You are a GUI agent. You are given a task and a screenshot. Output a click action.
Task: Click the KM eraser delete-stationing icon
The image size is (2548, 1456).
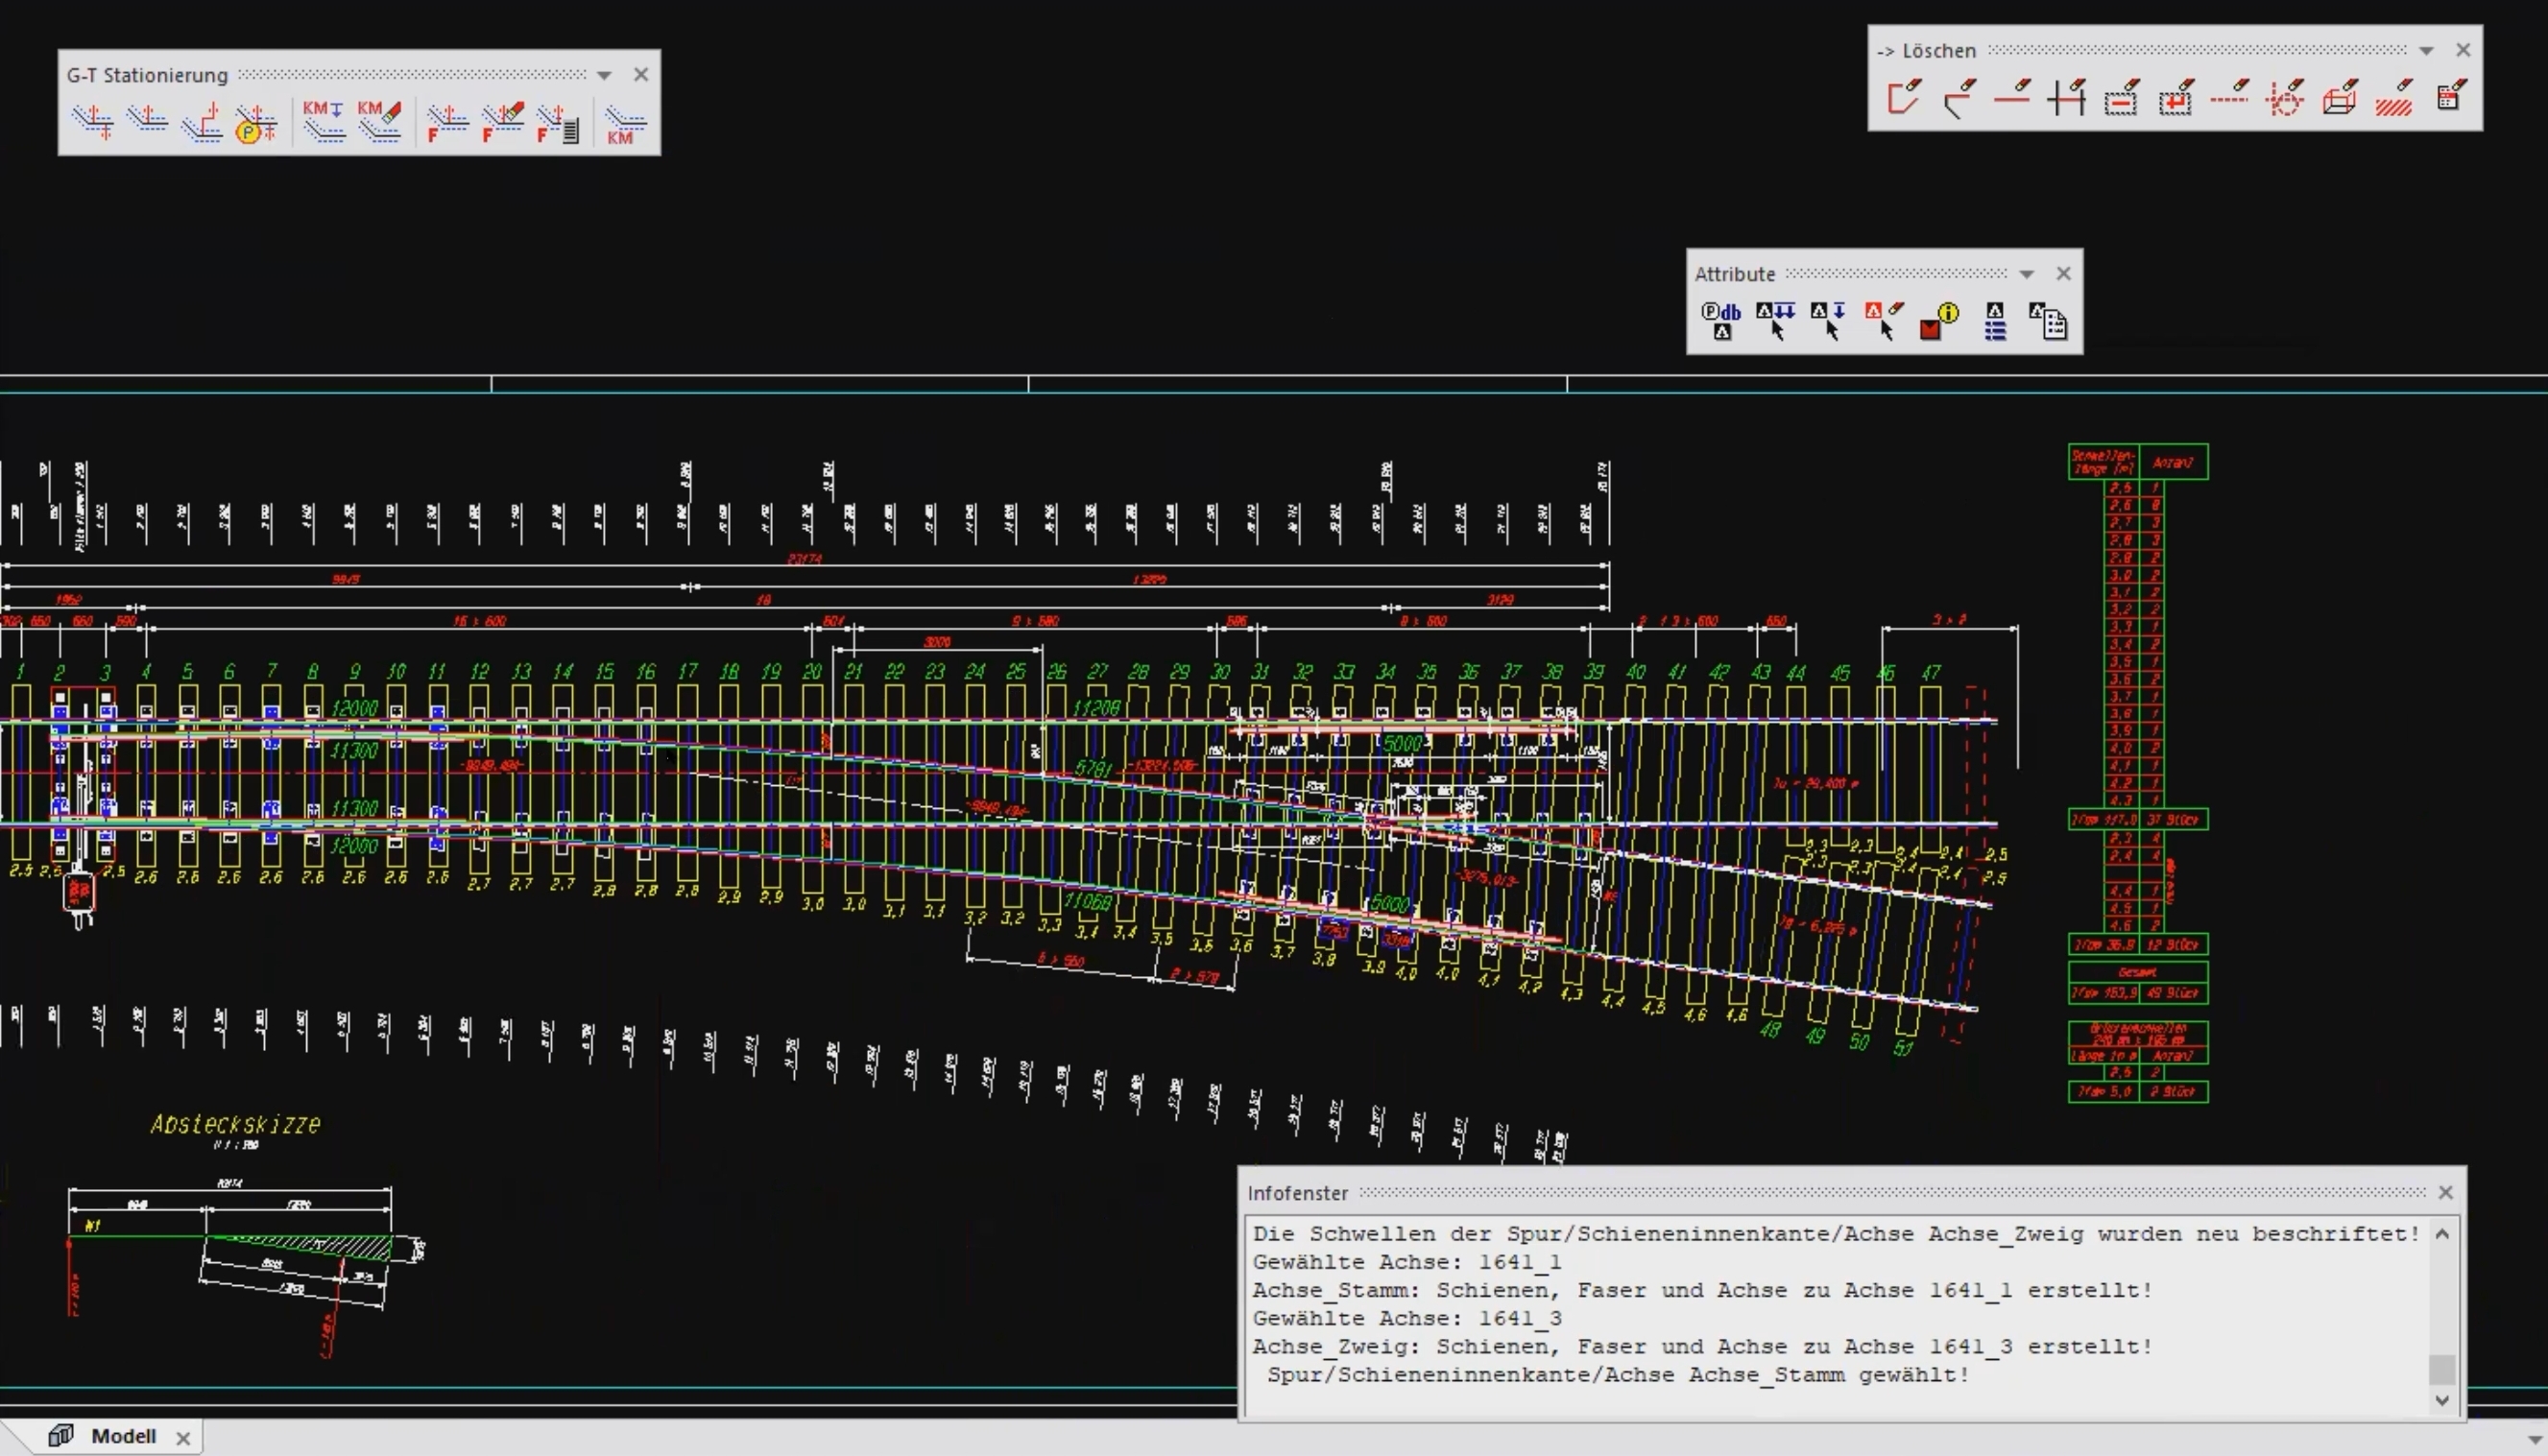[x=379, y=121]
